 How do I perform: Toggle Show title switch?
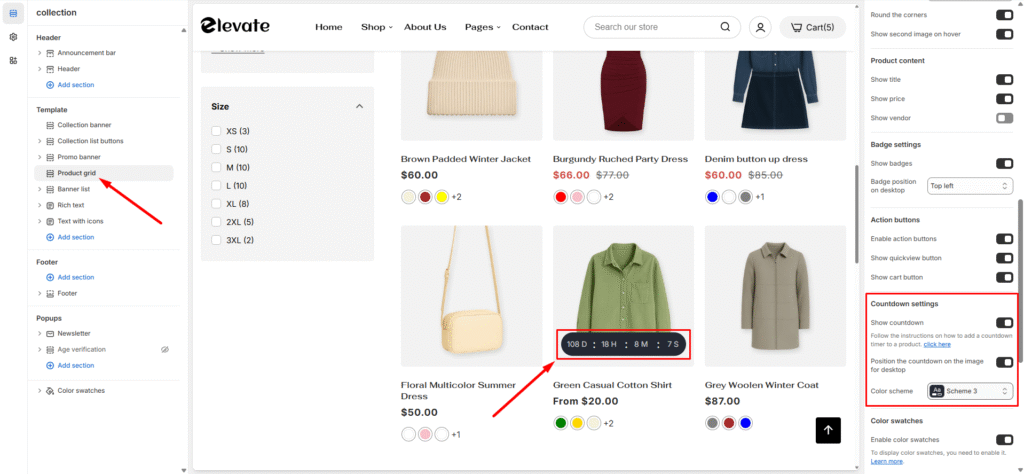1004,80
